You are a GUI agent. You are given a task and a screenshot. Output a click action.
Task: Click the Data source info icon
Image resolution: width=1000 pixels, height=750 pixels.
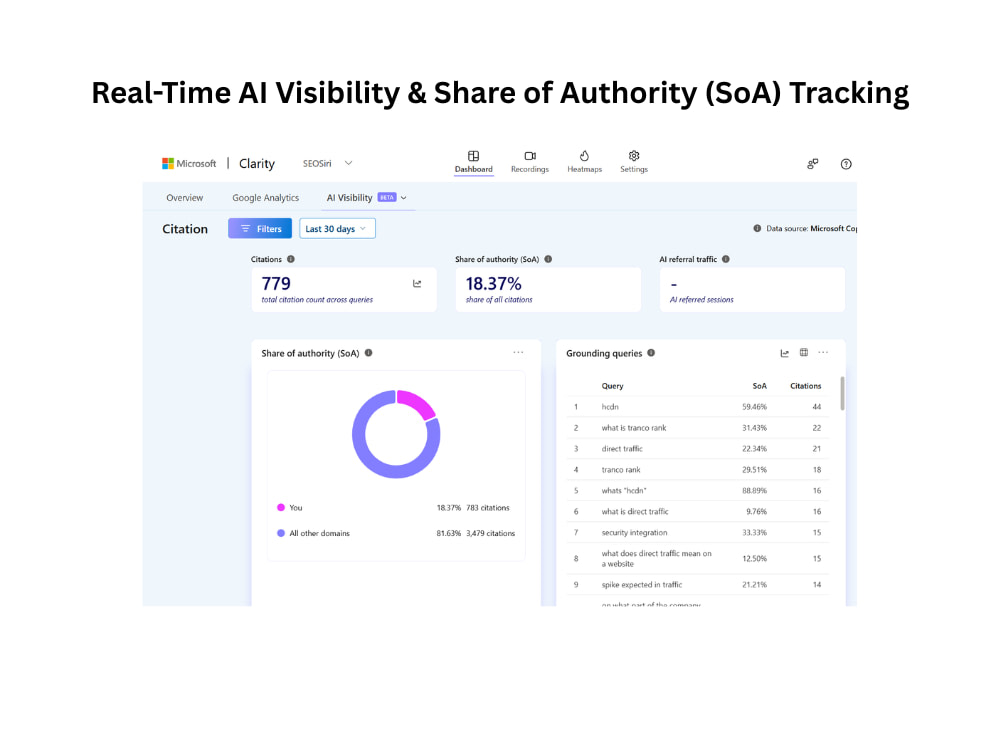click(x=757, y=228)
